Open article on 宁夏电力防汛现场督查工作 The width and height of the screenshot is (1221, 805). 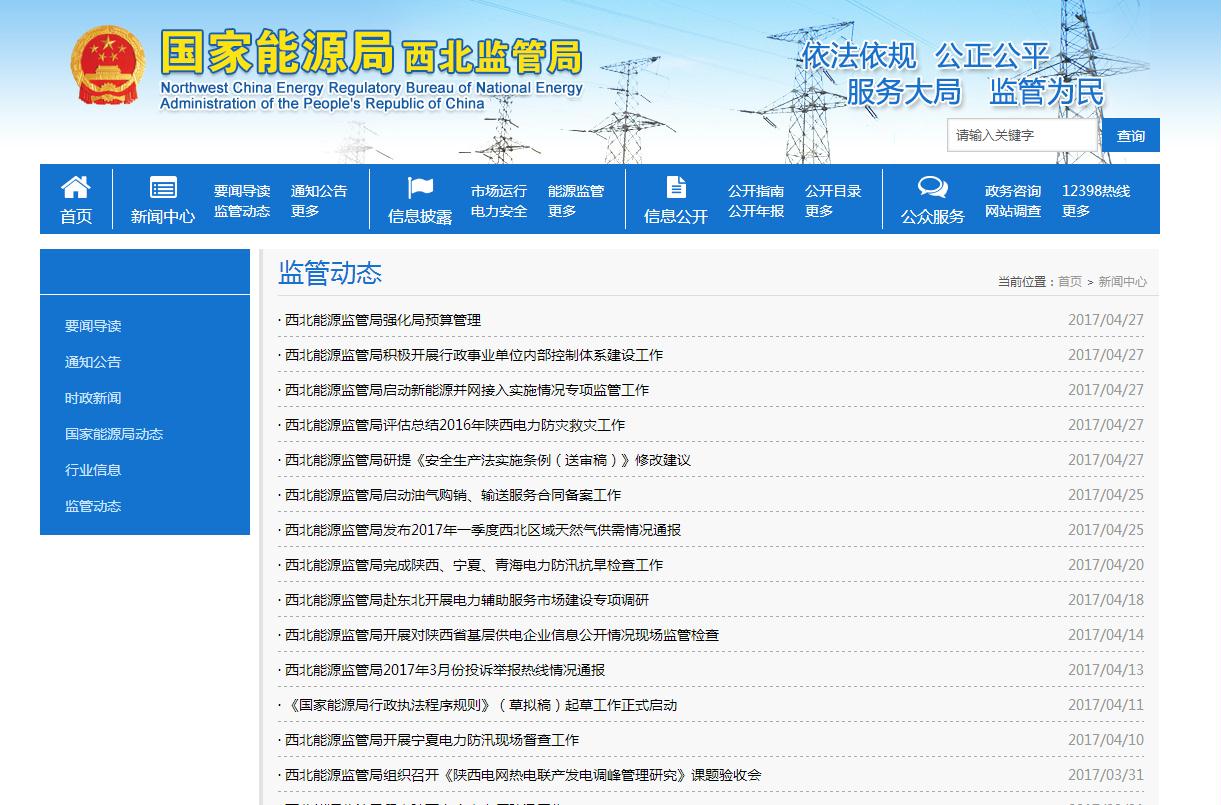pos(432,740)
